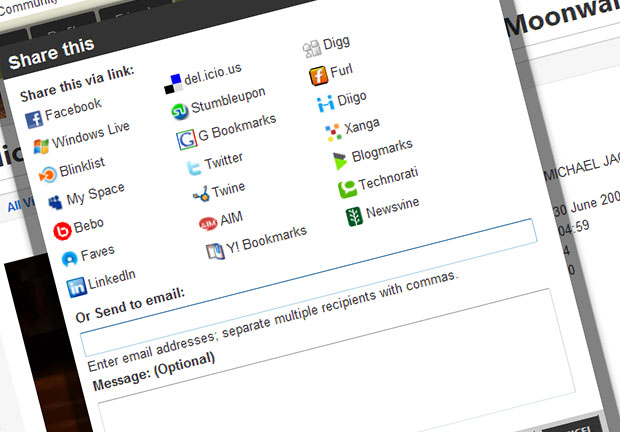The height and width of the screenshot is (432, 620).
Task: Click the blue Faves icon
Action: (70, 259)
